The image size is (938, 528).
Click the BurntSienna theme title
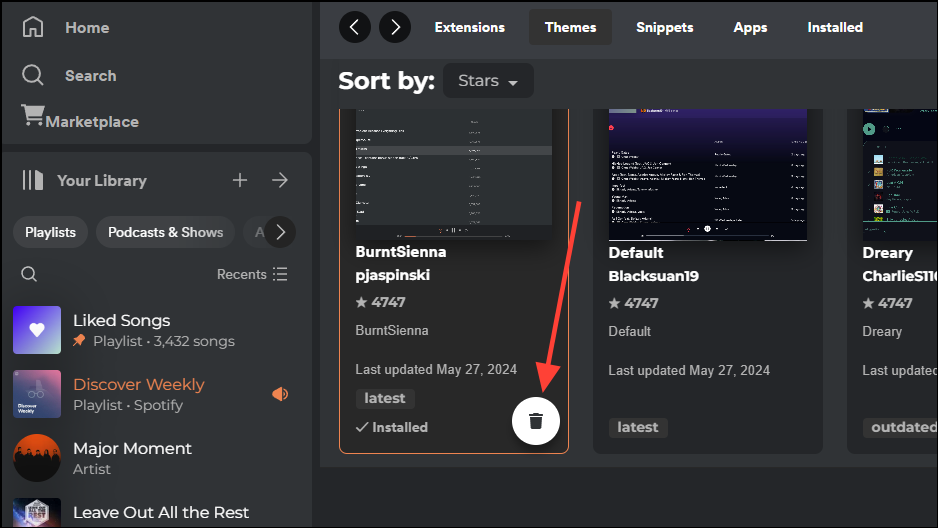[401, 252]
